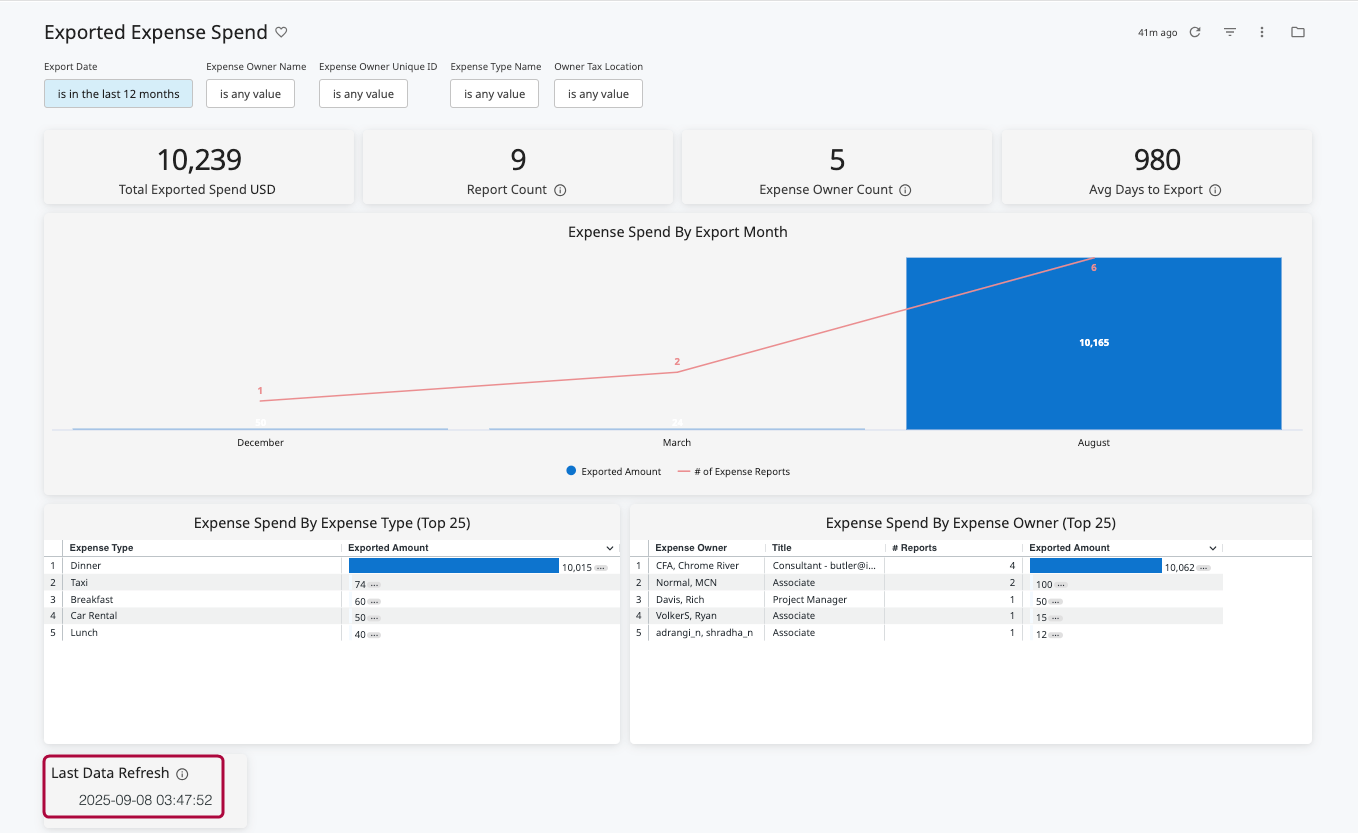
Task: Click the info icon beside Avg Days to Export
Action: coord(1213,189)
